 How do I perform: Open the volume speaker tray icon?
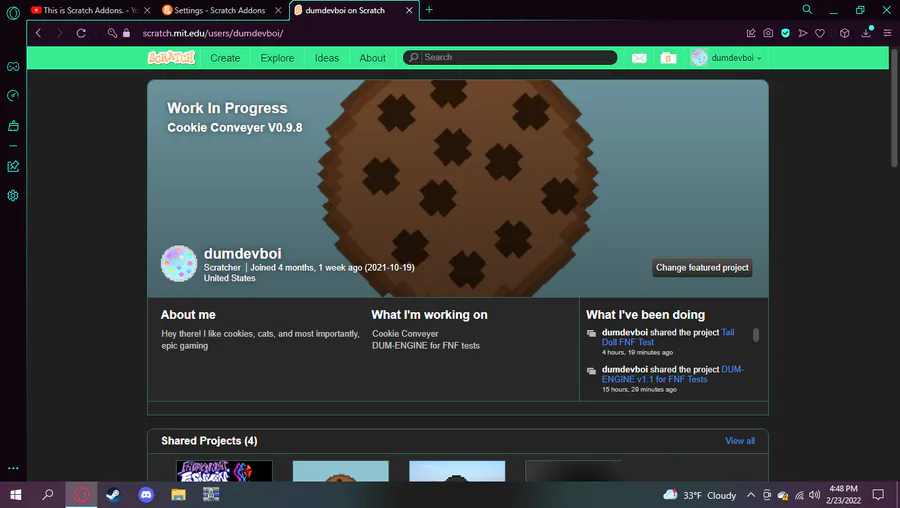(814, 495)
